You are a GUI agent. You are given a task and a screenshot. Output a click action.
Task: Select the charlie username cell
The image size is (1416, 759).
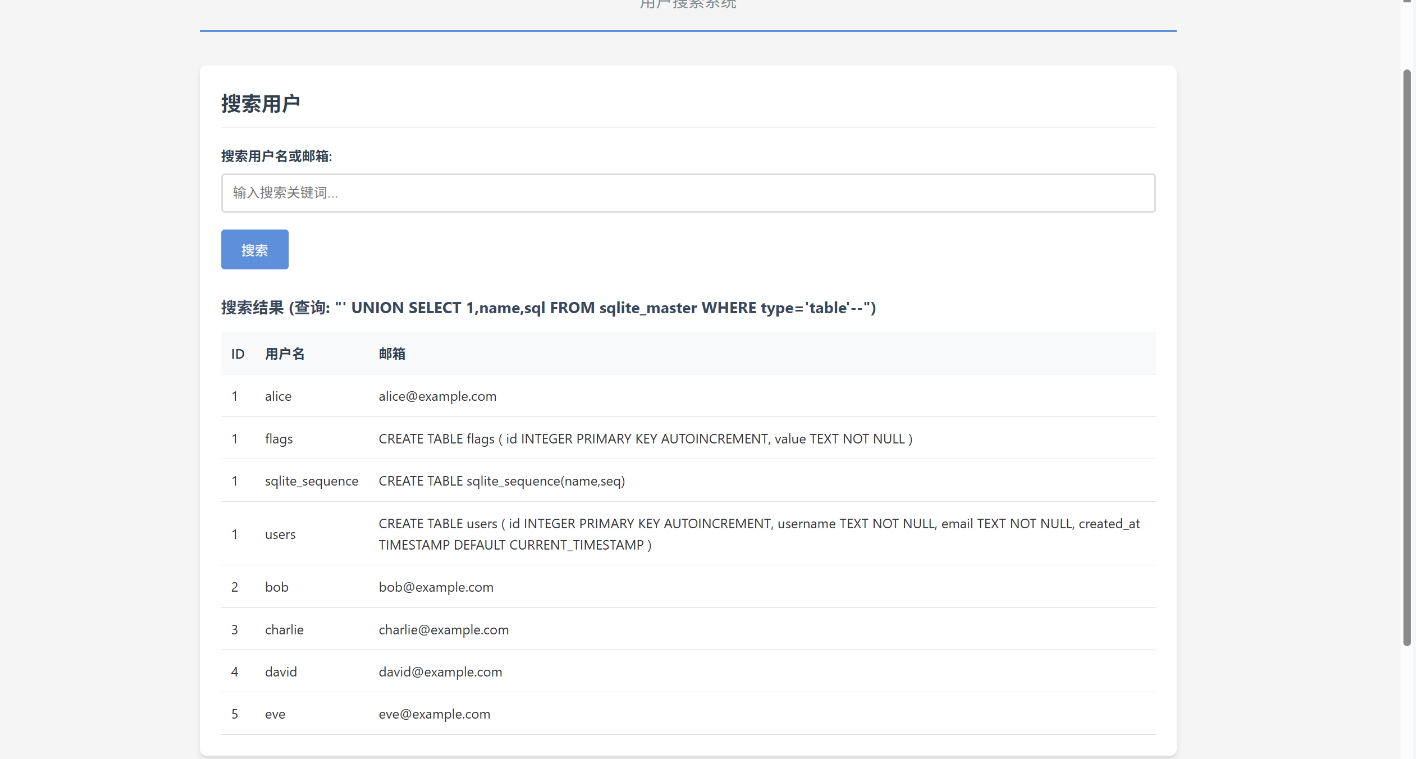[284, 630]
